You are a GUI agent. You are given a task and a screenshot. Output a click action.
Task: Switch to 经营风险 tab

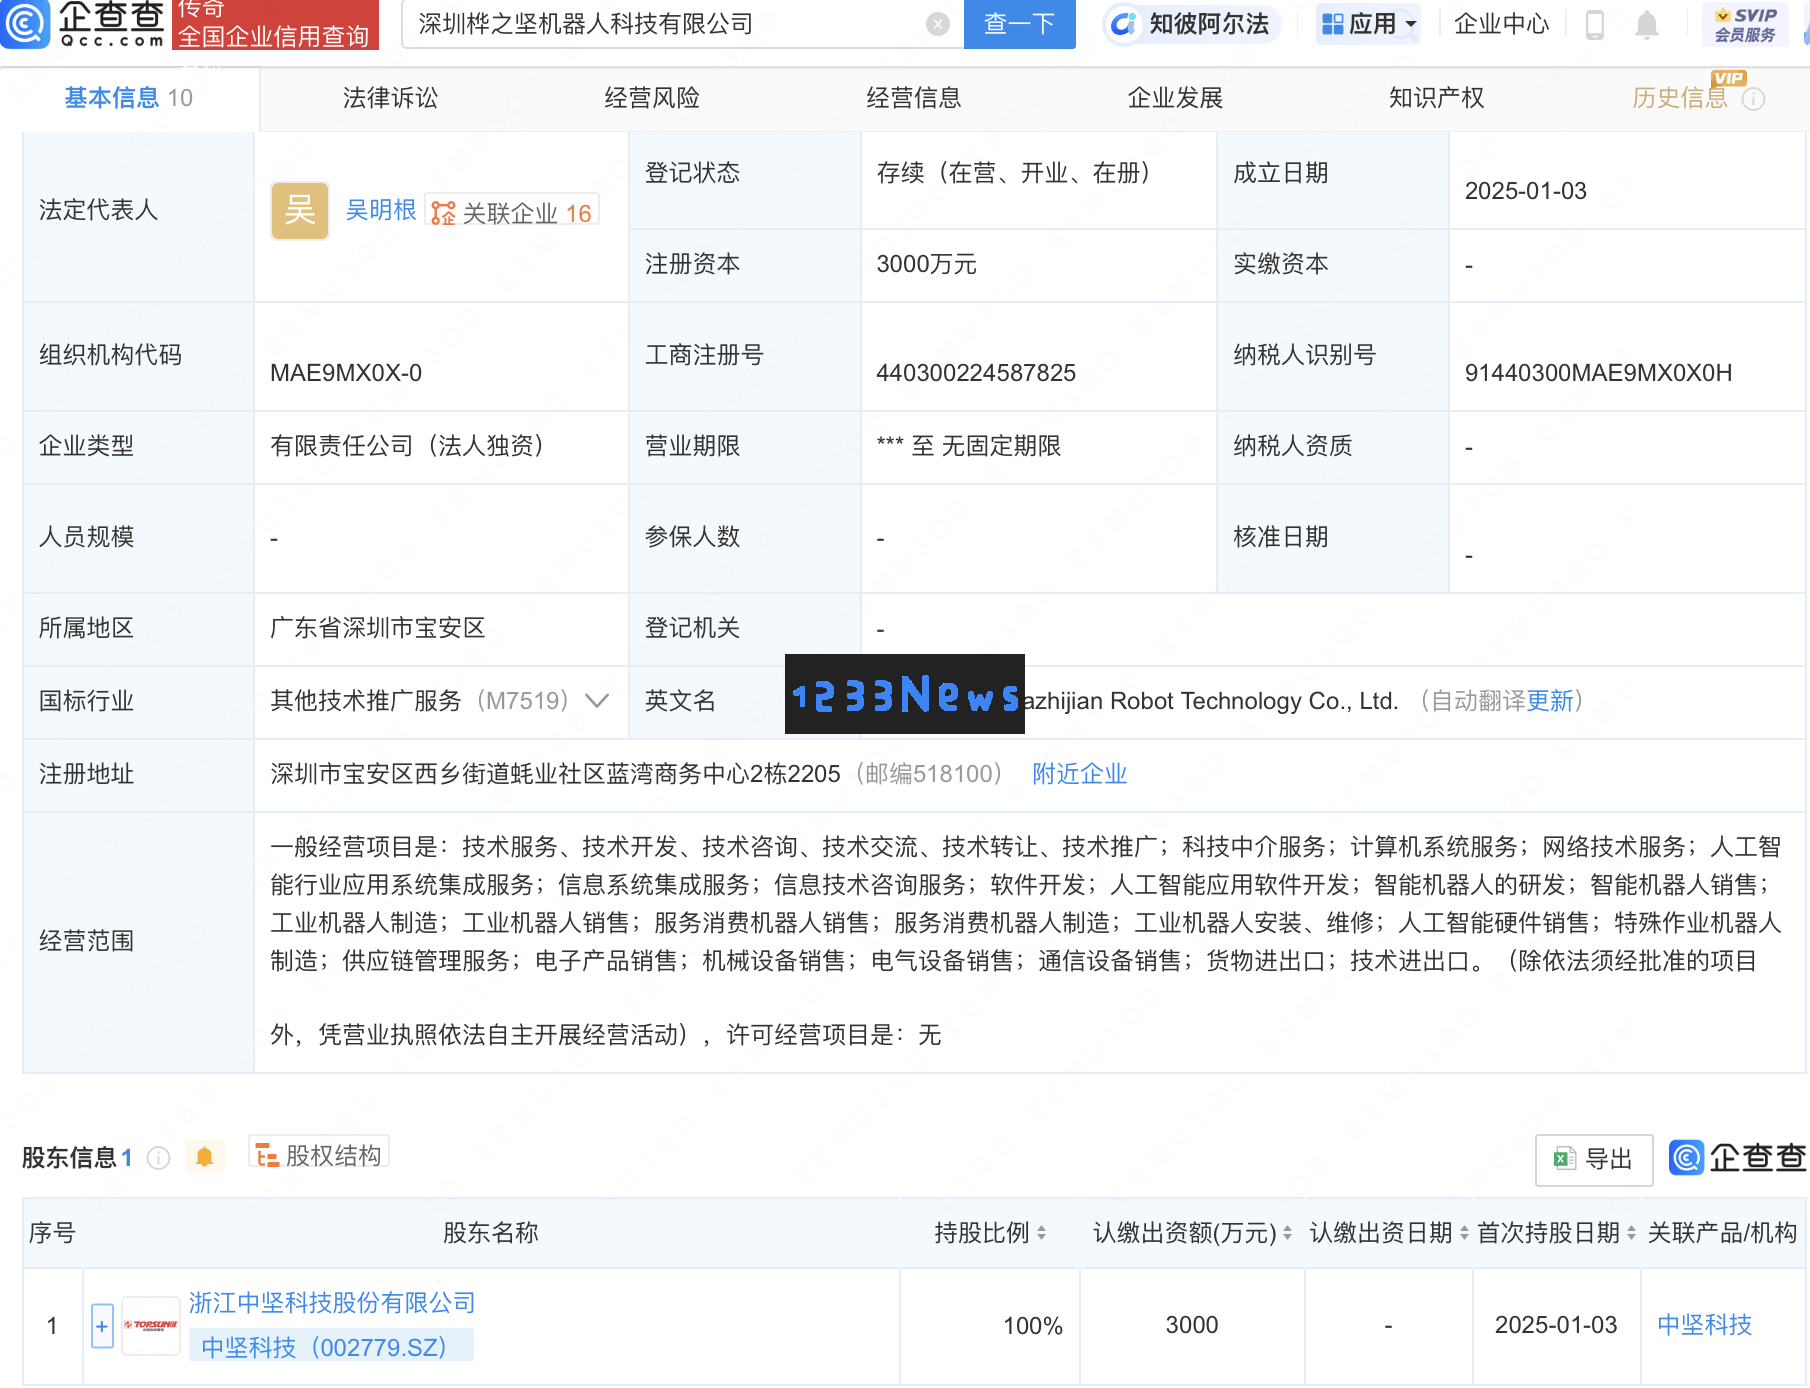pyautogui.click(x=652, y=98)
